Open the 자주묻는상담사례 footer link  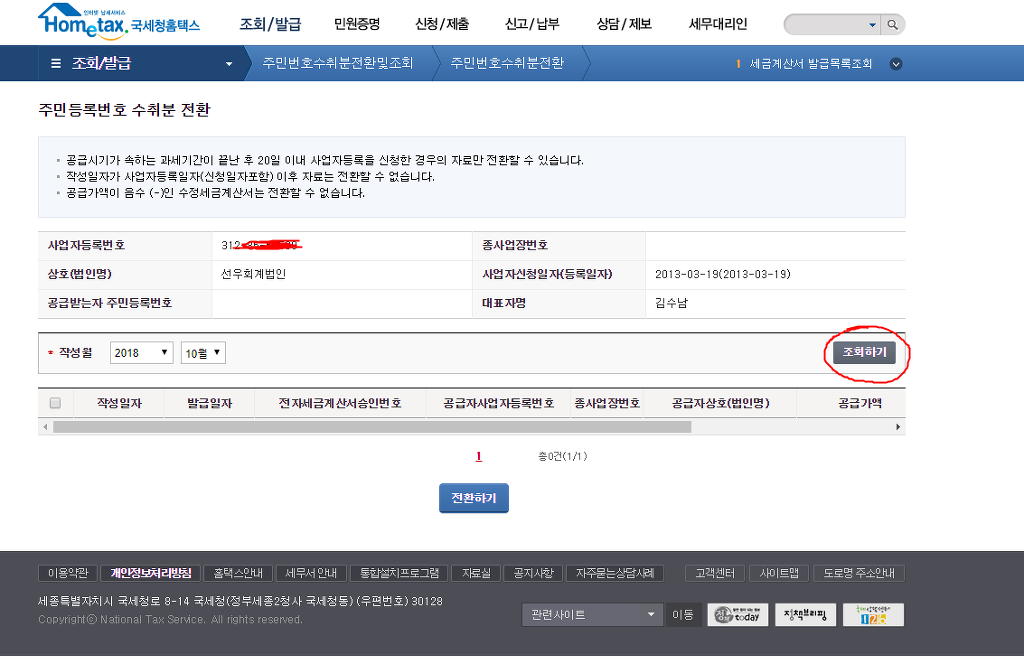(615, 573)
